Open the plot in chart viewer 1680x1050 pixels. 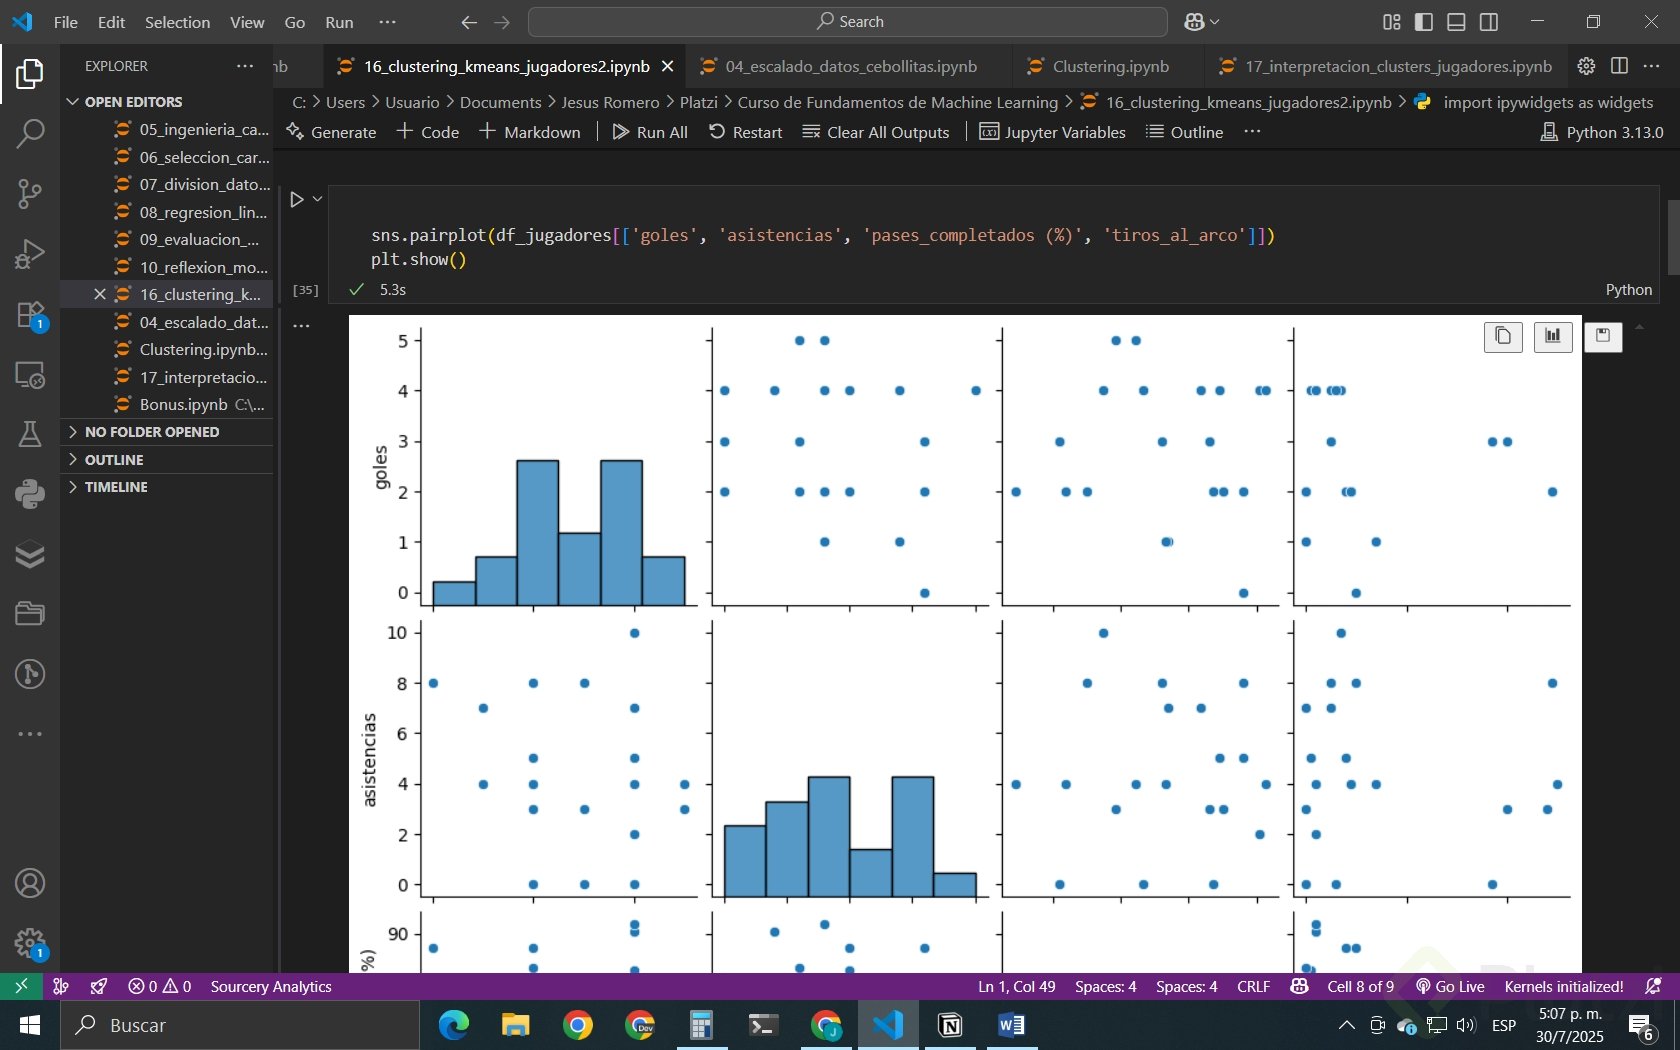[x=1553, y=336]
